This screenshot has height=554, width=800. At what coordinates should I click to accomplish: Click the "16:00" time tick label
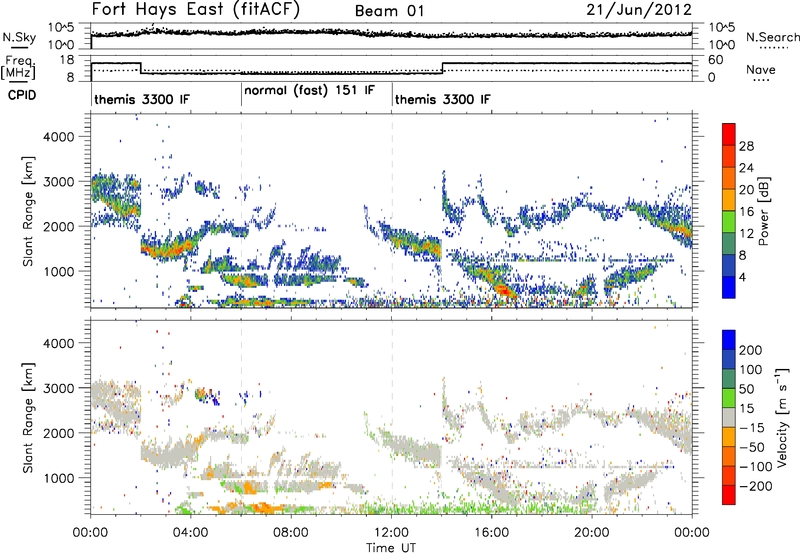click(x=491, y=533)
